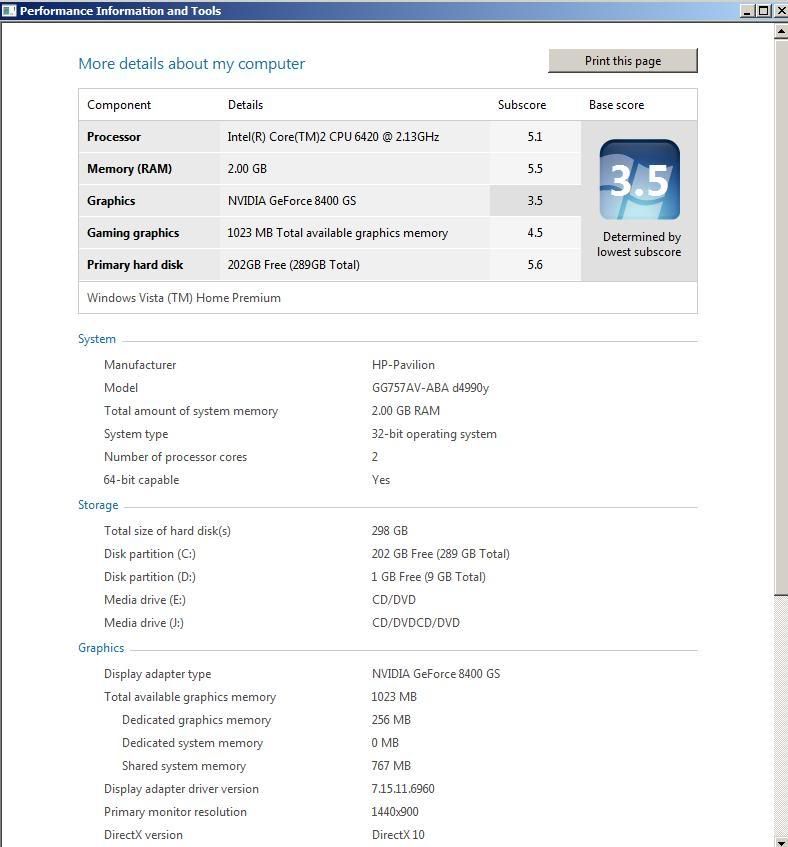Click the Gaming graphics row label

click(x=133, y=233)
